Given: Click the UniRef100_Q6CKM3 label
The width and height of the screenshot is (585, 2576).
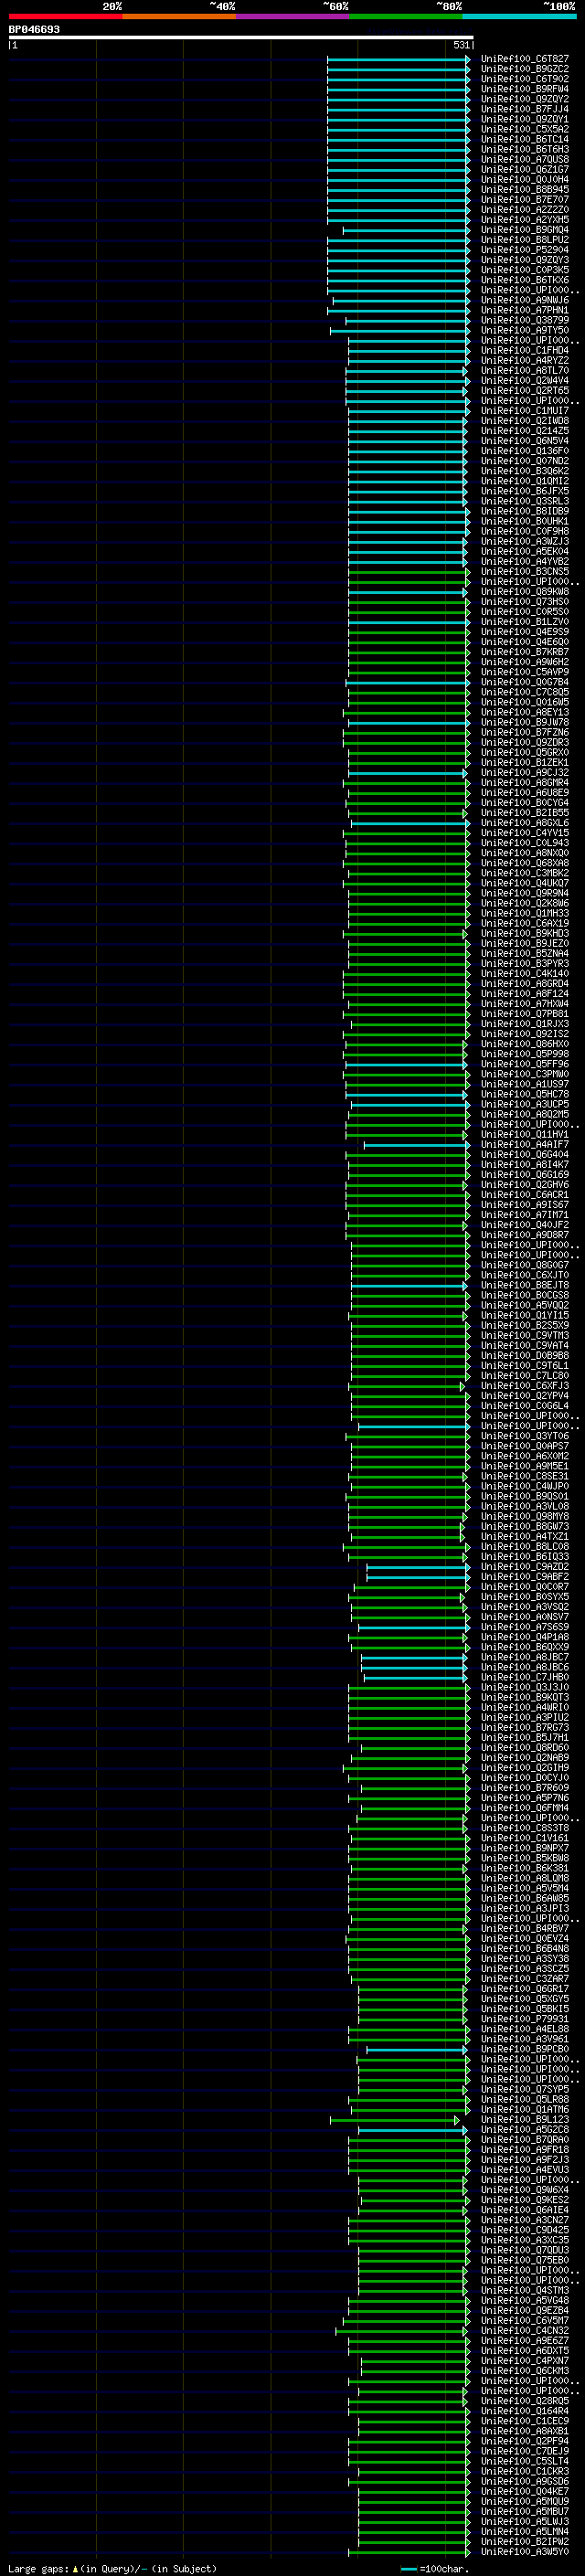Looking at the screenshot, I should coord(524,2370).
